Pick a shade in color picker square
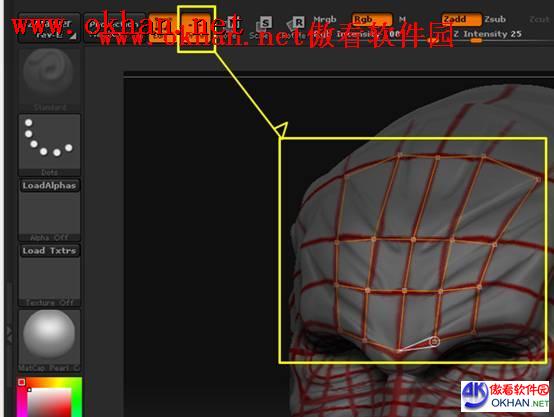 click(49, 403)
